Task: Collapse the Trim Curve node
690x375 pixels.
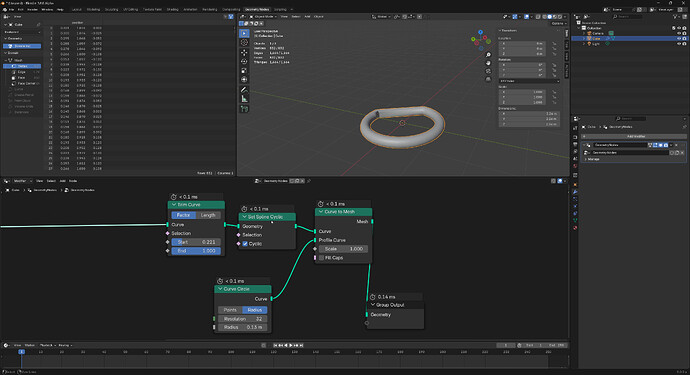Action: coord(174,205)
